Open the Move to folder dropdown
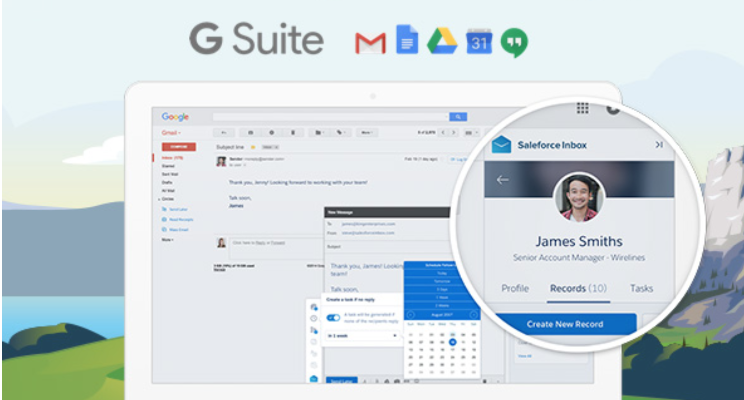Screen dimensions: 744x400 point(319,133)
